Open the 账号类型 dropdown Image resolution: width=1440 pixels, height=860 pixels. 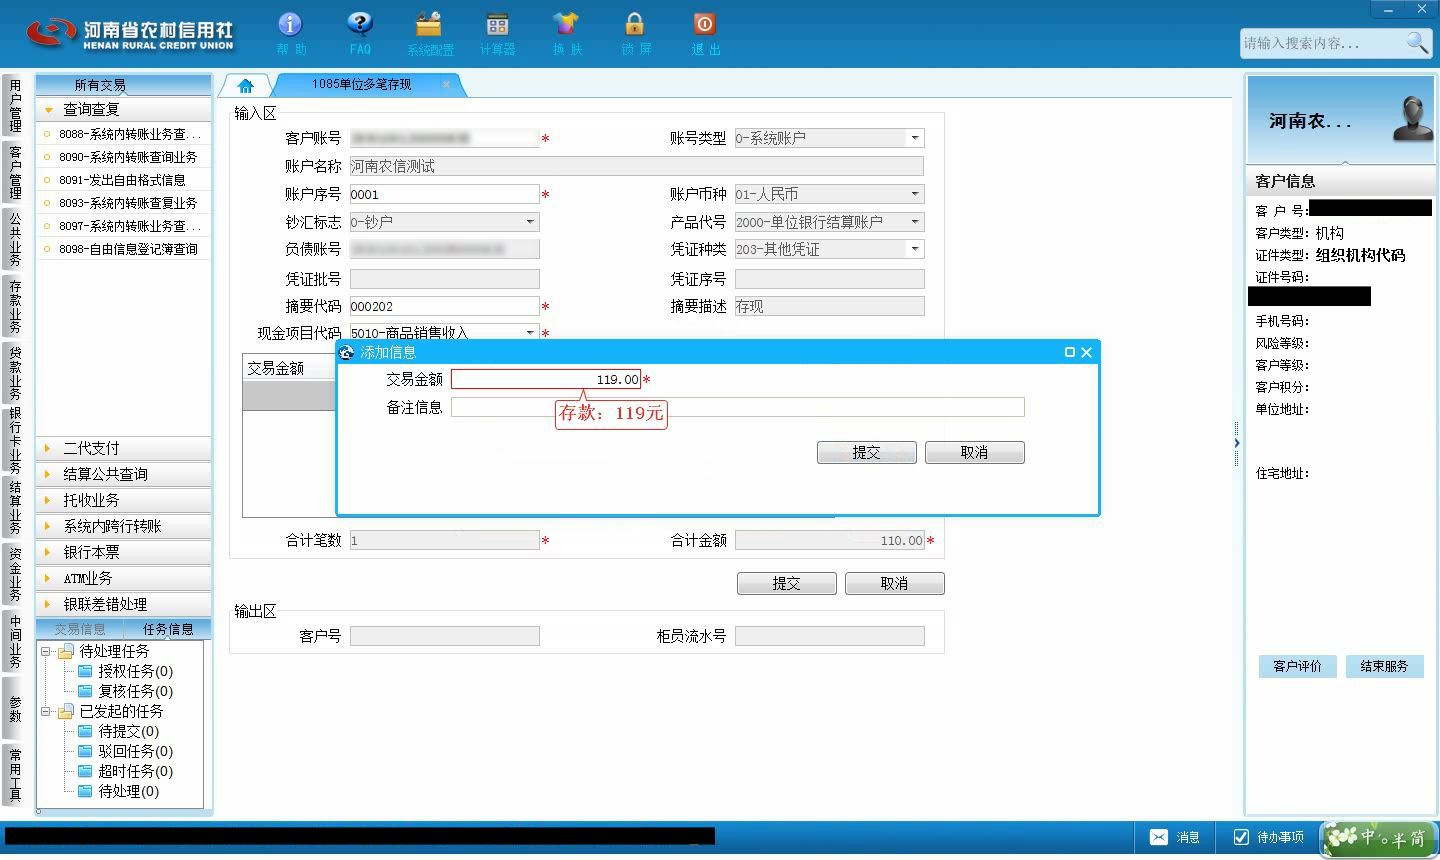tap(915, 138)
